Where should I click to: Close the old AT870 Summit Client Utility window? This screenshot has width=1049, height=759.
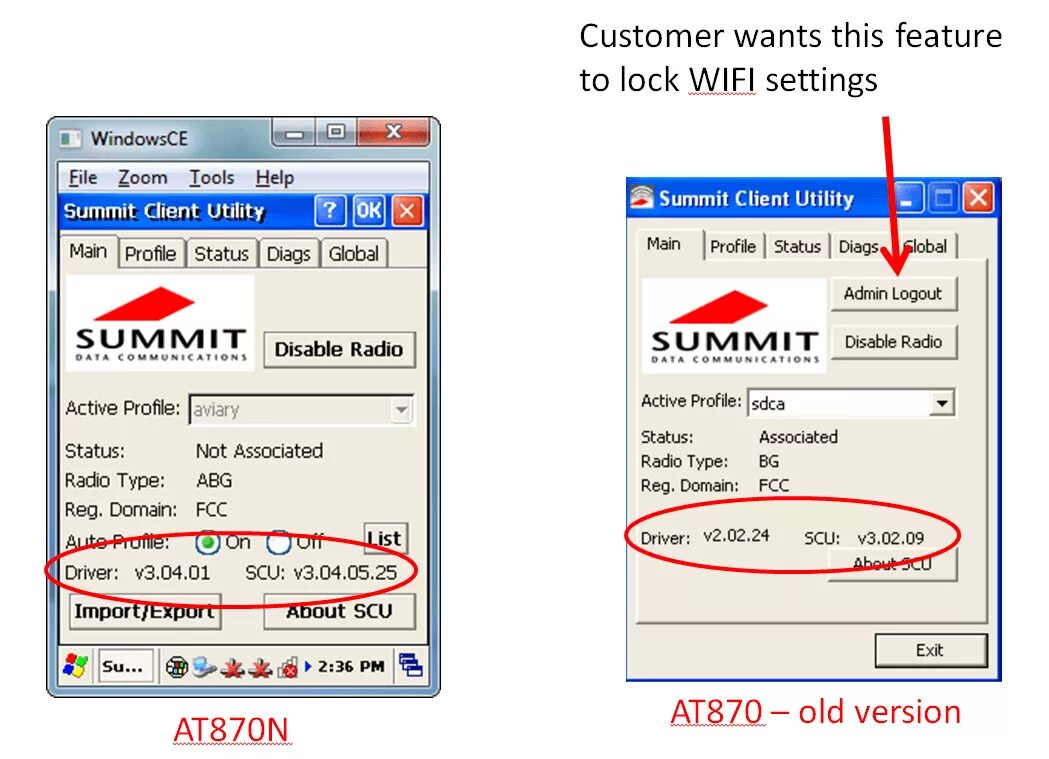[979, 198]
